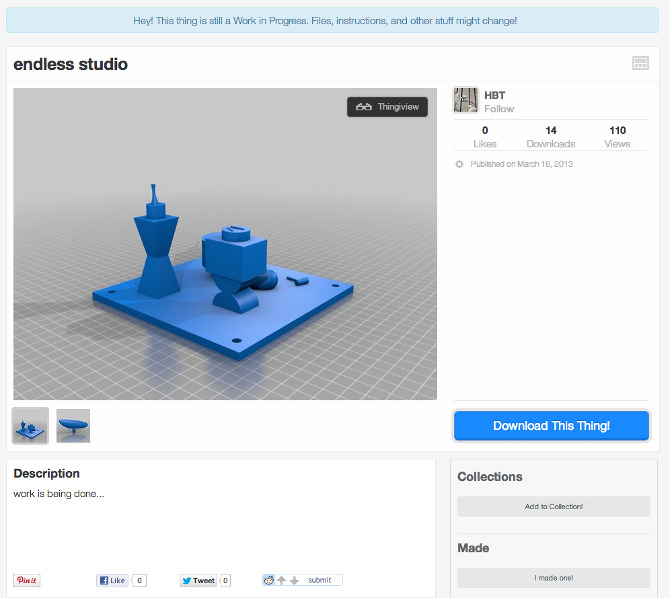Click the 14 Downloads counter
Viewport: 670px width, 598px height.
pos(551,137)
